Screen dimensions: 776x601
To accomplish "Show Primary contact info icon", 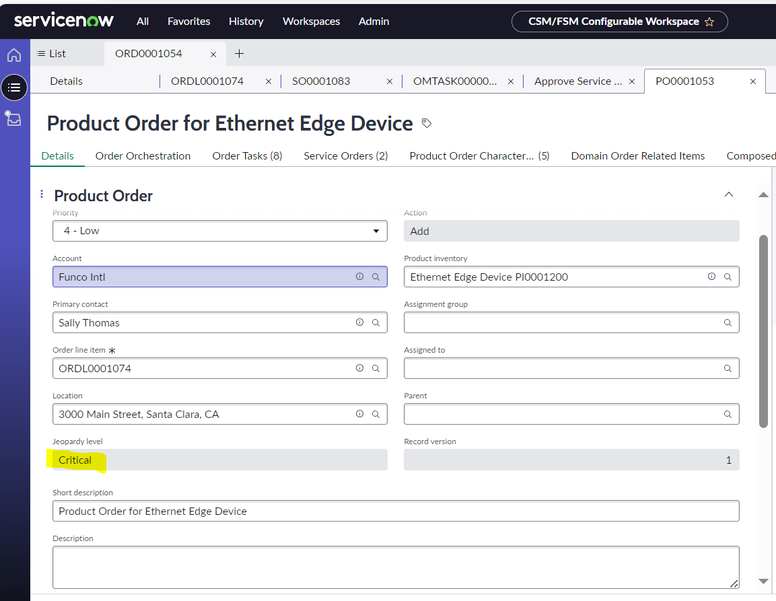I will pos(360,322).
